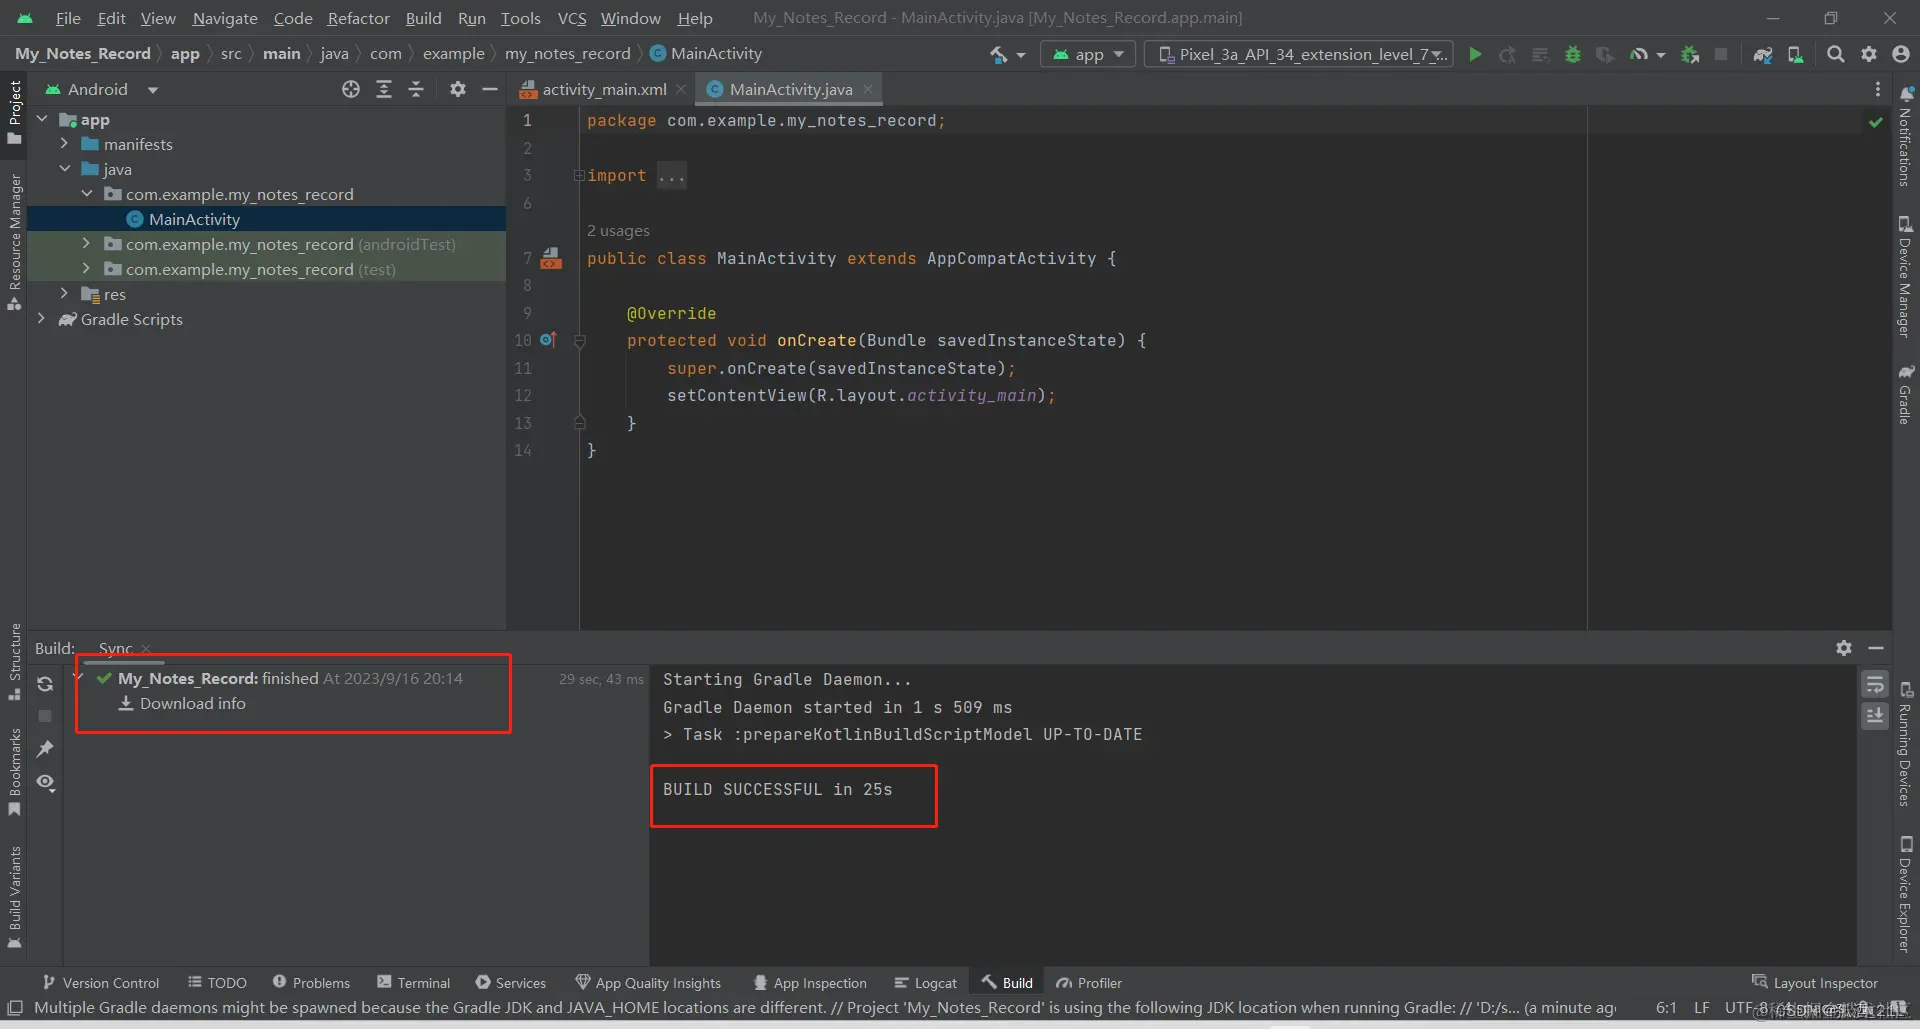Viewport: 1920px width, 1029px height.
Task: Open Layout Inspector window
Action: coord(1814,983)
